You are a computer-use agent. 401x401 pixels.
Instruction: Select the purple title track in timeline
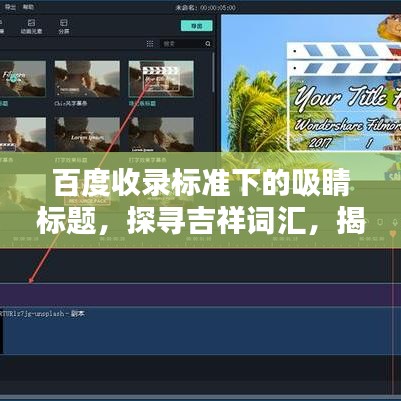(x=200, y=295)
